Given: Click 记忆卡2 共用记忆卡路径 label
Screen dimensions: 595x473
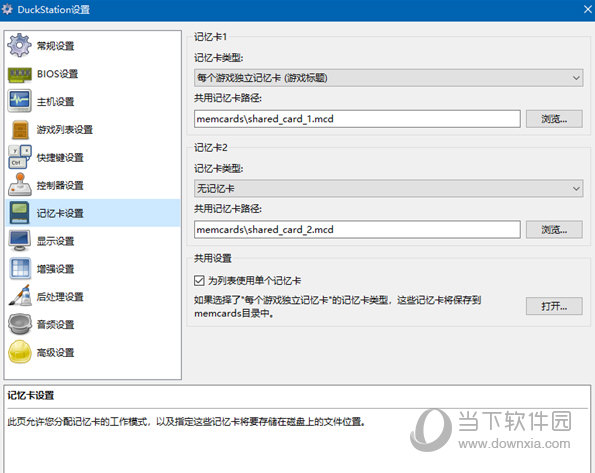Looking at the screenshot, I should pyautogui.click(x=228, y=208).
